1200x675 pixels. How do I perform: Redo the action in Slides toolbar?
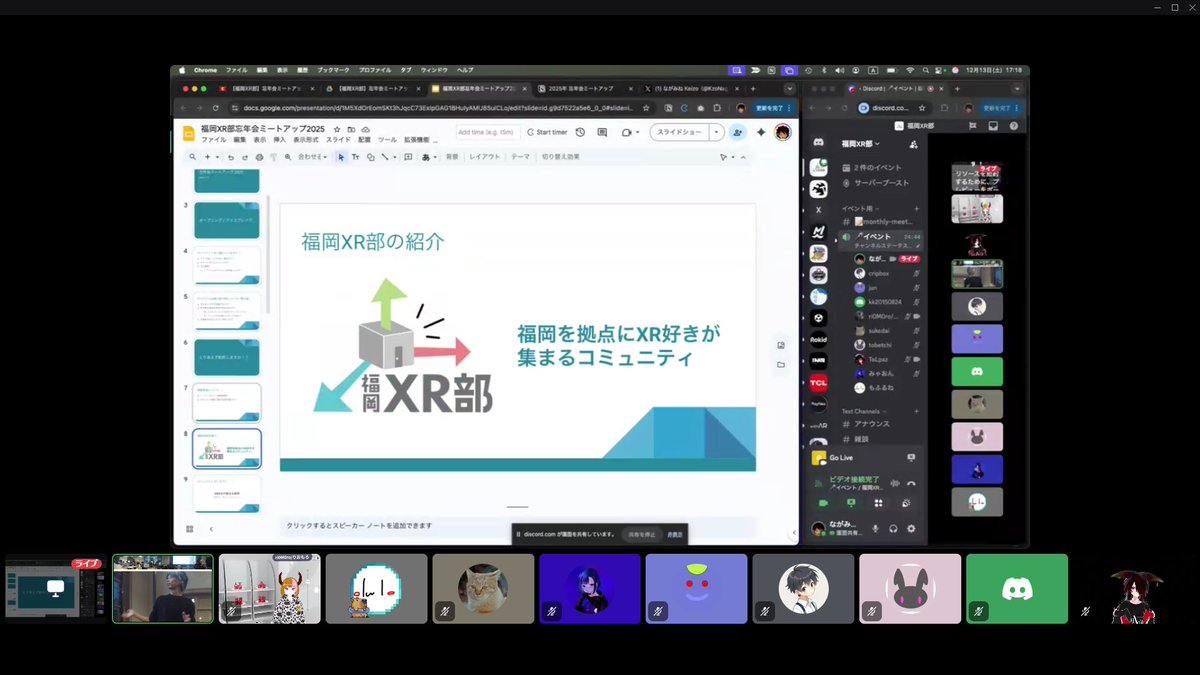[x=245, y=157]
